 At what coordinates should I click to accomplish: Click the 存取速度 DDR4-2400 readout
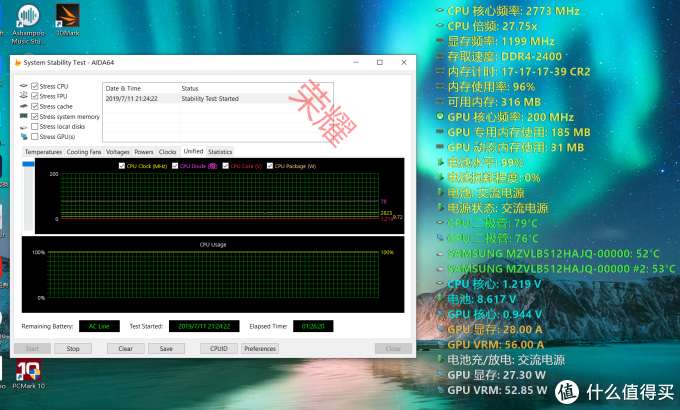pos(504,56)
